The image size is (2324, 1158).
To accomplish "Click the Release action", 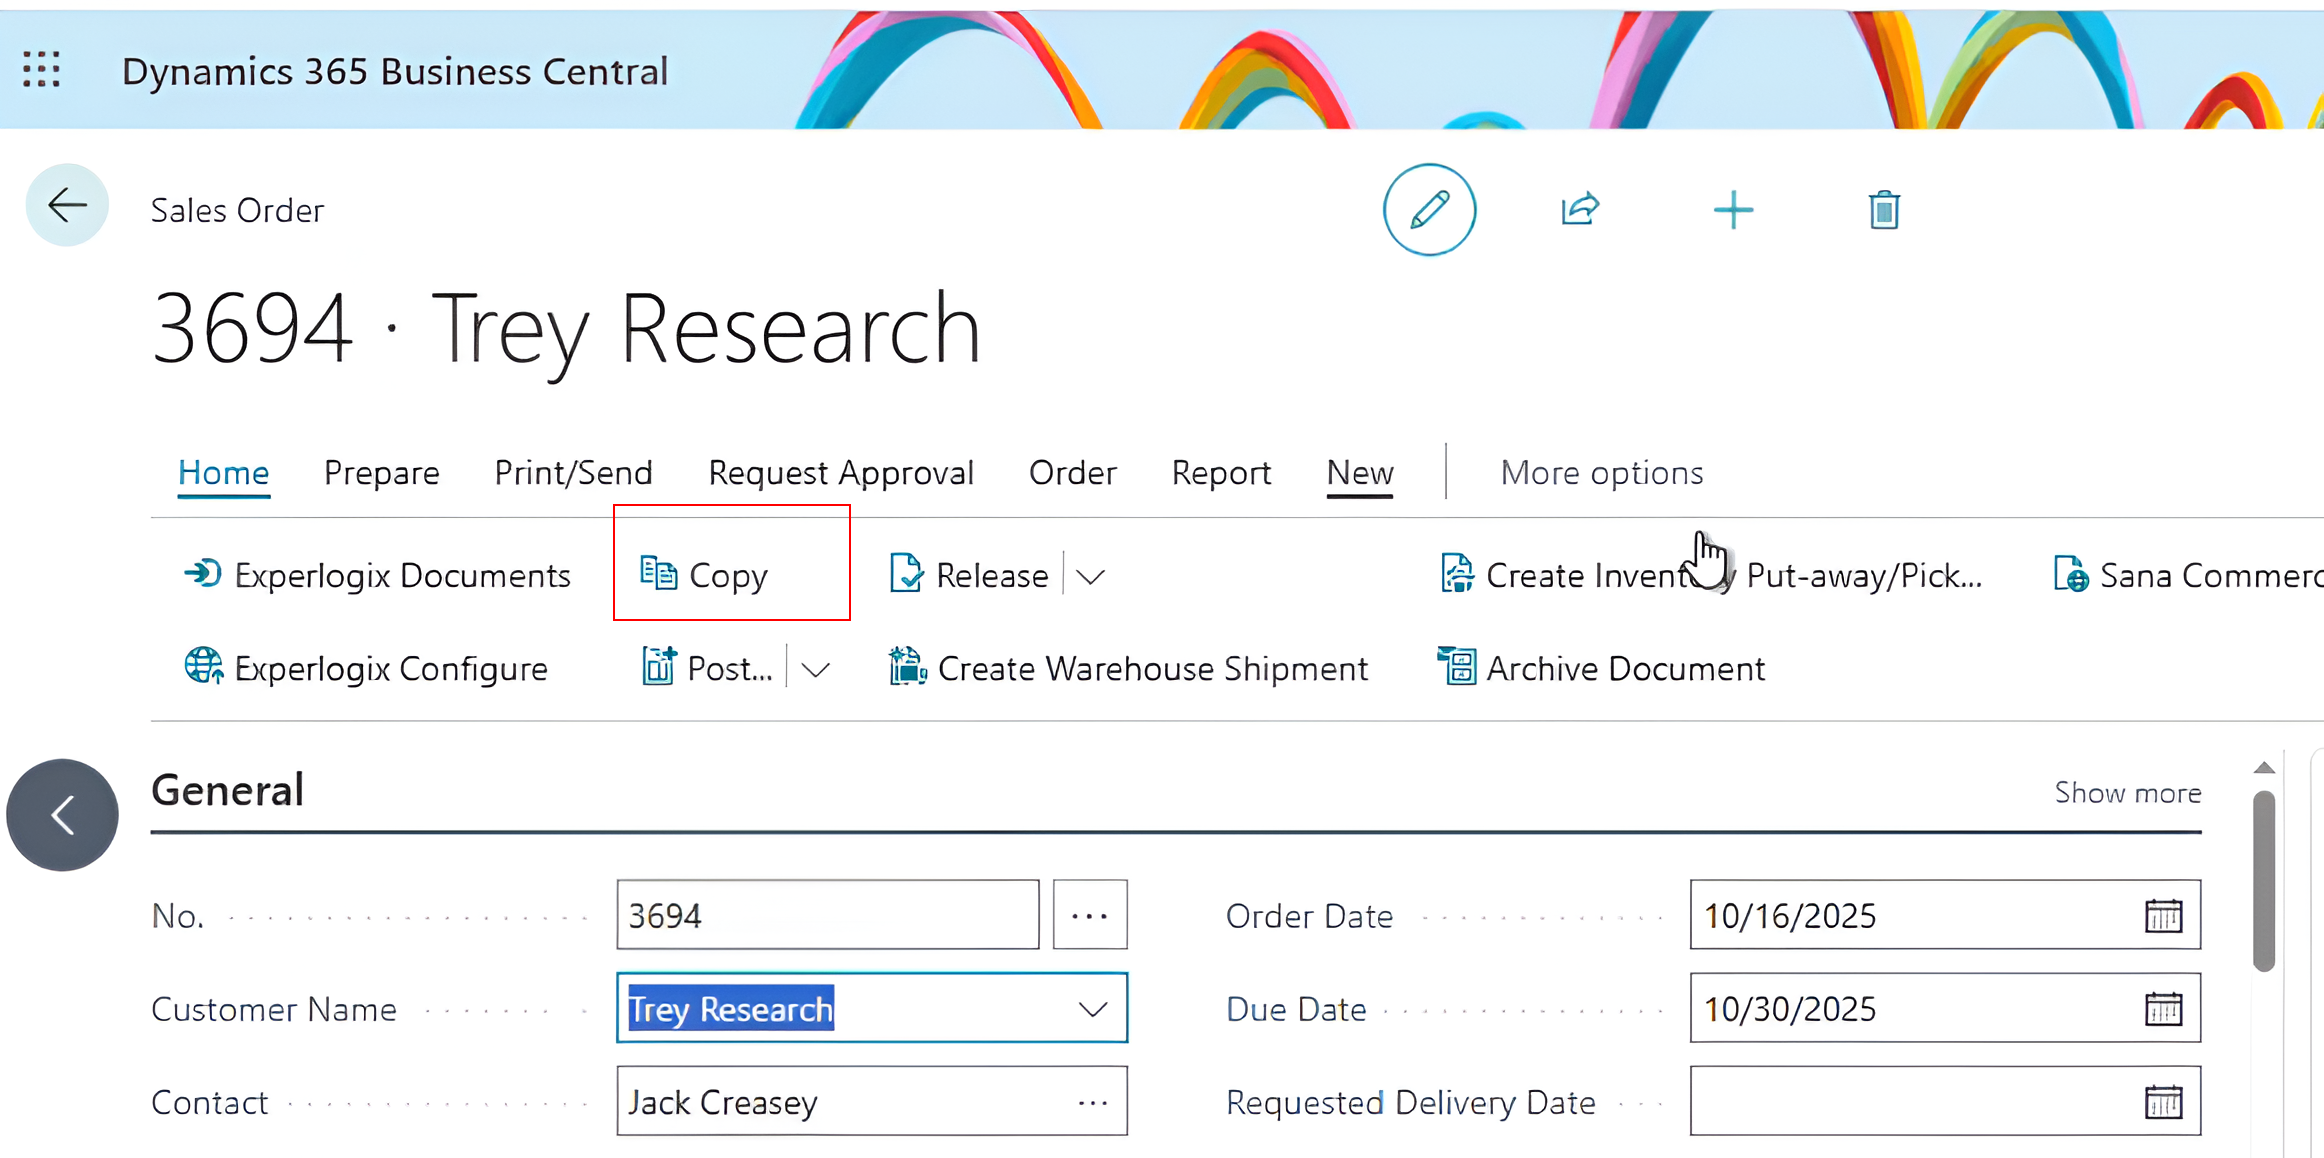I will 969,575.
